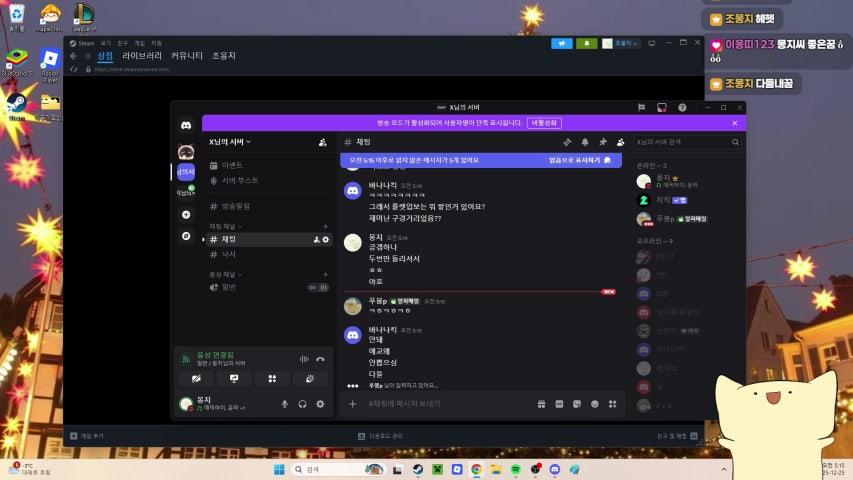Start screen share in voice panel
This screenshot has width=853, height=480.
pos(234,379)
